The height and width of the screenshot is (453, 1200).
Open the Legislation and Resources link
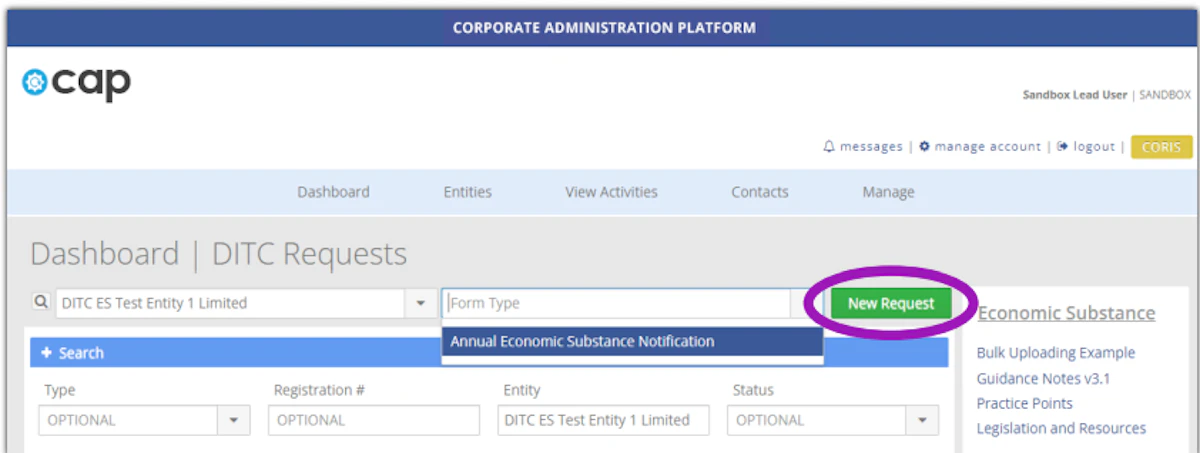pos(1061,428)
